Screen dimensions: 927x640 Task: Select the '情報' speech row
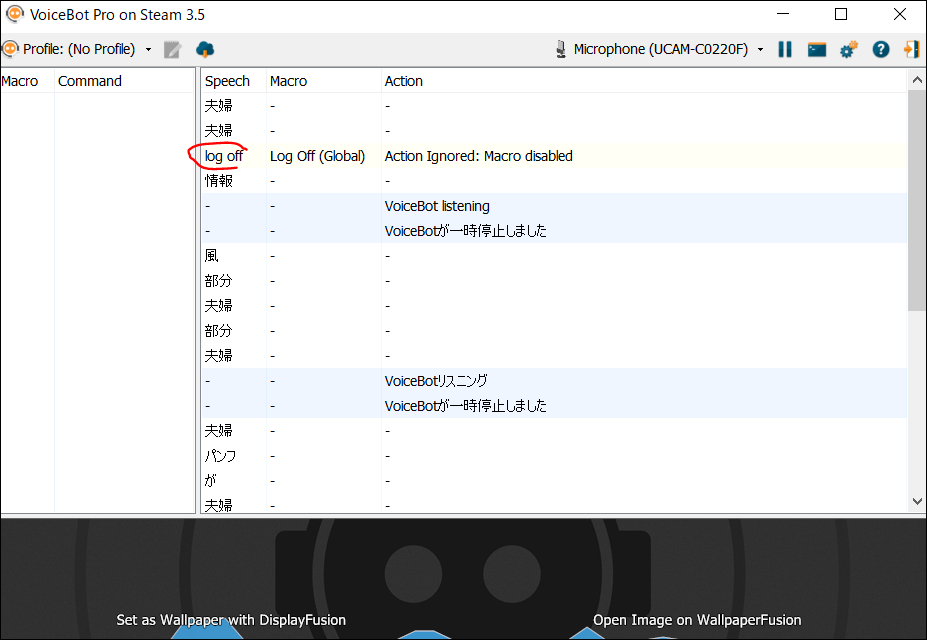point(554,181)
